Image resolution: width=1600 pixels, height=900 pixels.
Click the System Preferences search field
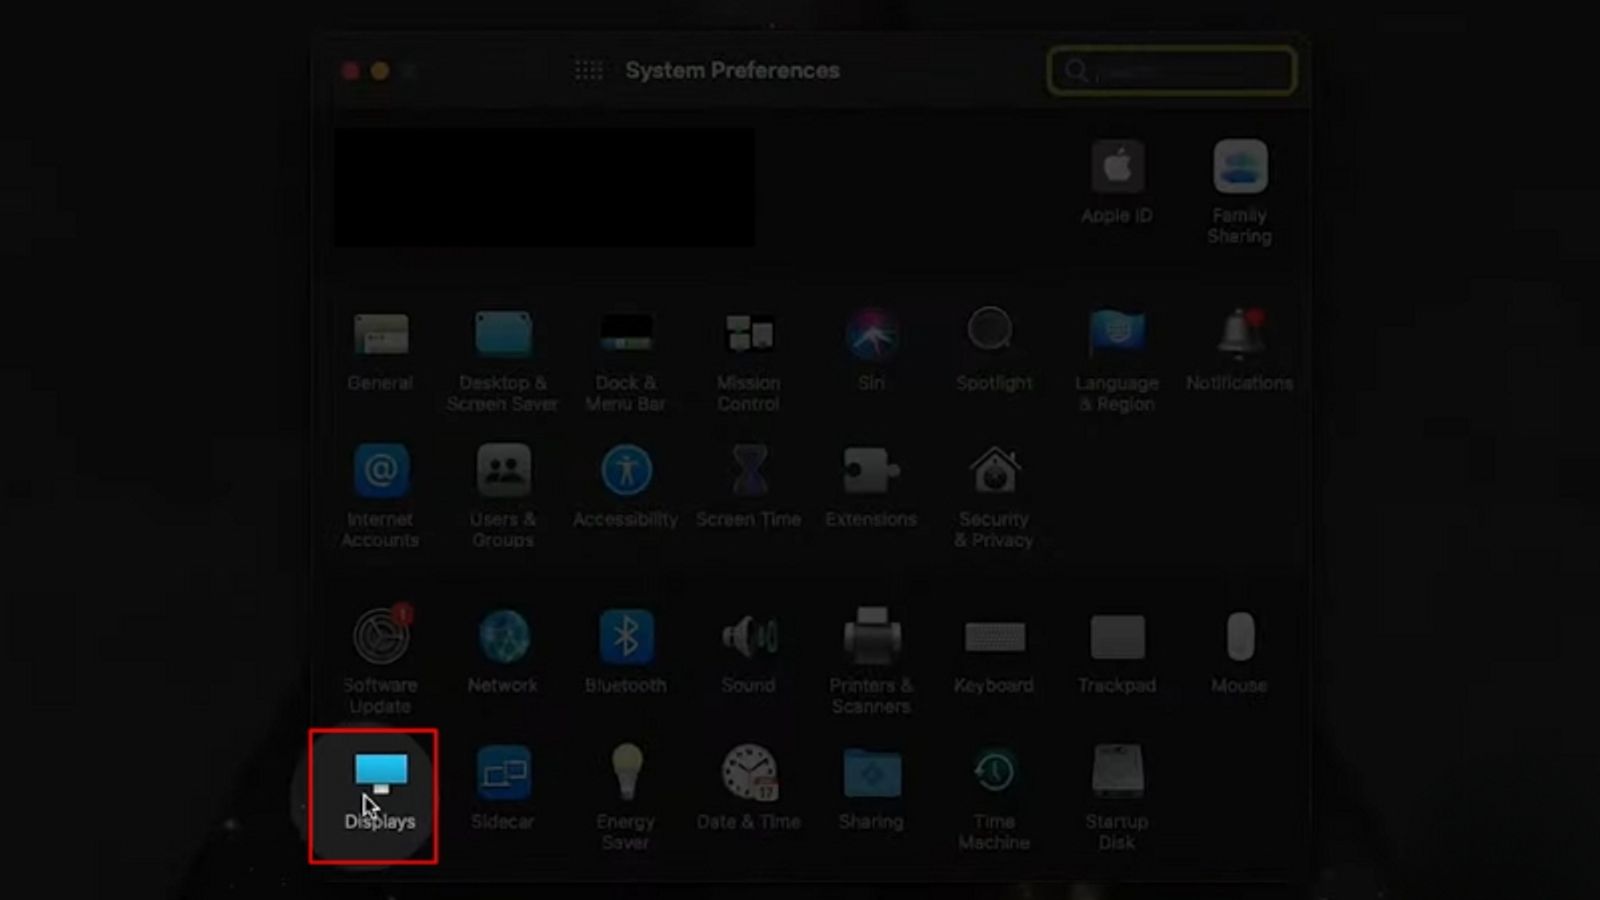coord(1180,72)
